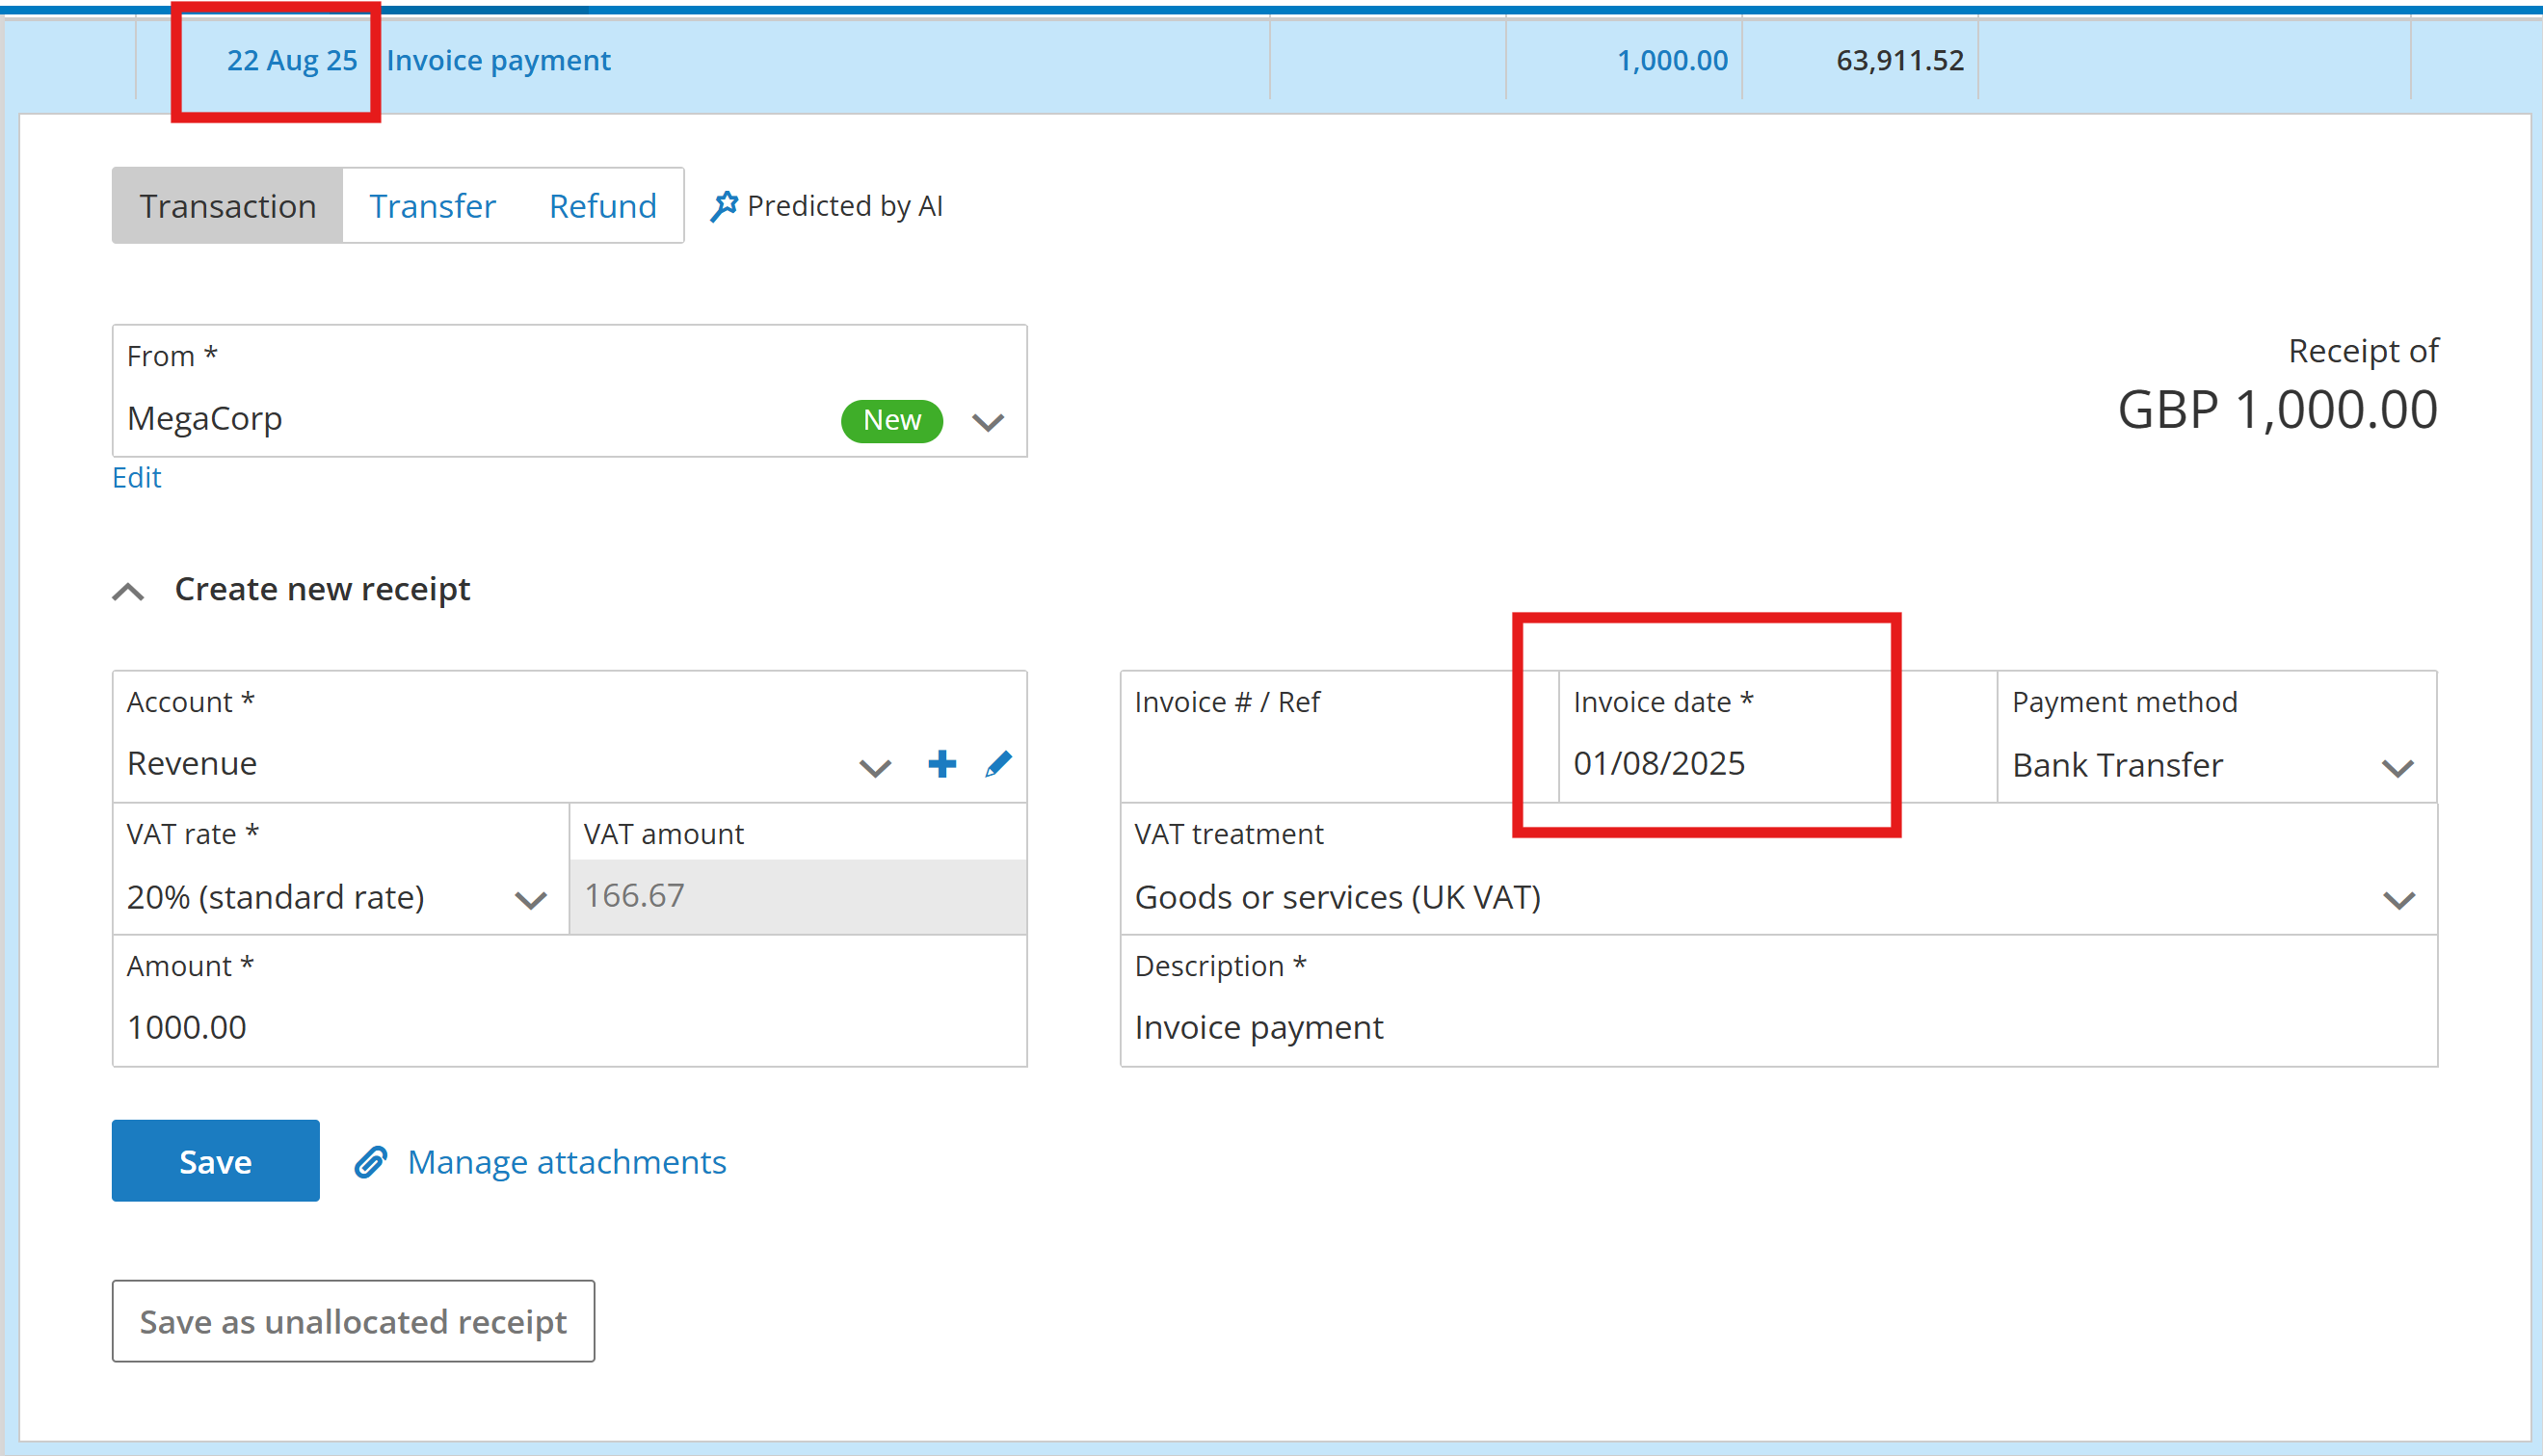Click the Invoice # / Ref field
2543x1456 pixels.
1338,764
